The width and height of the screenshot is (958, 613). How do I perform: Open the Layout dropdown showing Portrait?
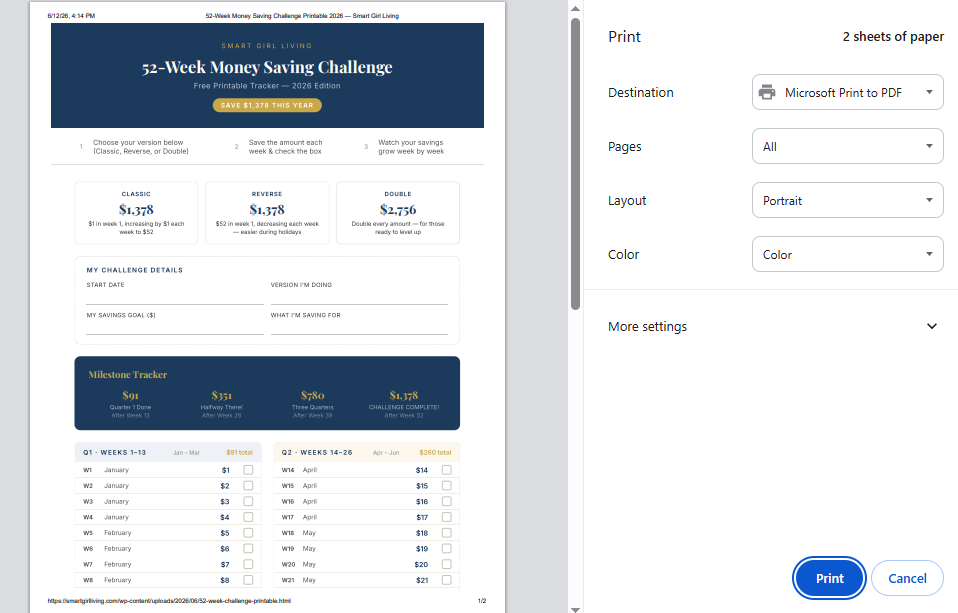[847, 200]
